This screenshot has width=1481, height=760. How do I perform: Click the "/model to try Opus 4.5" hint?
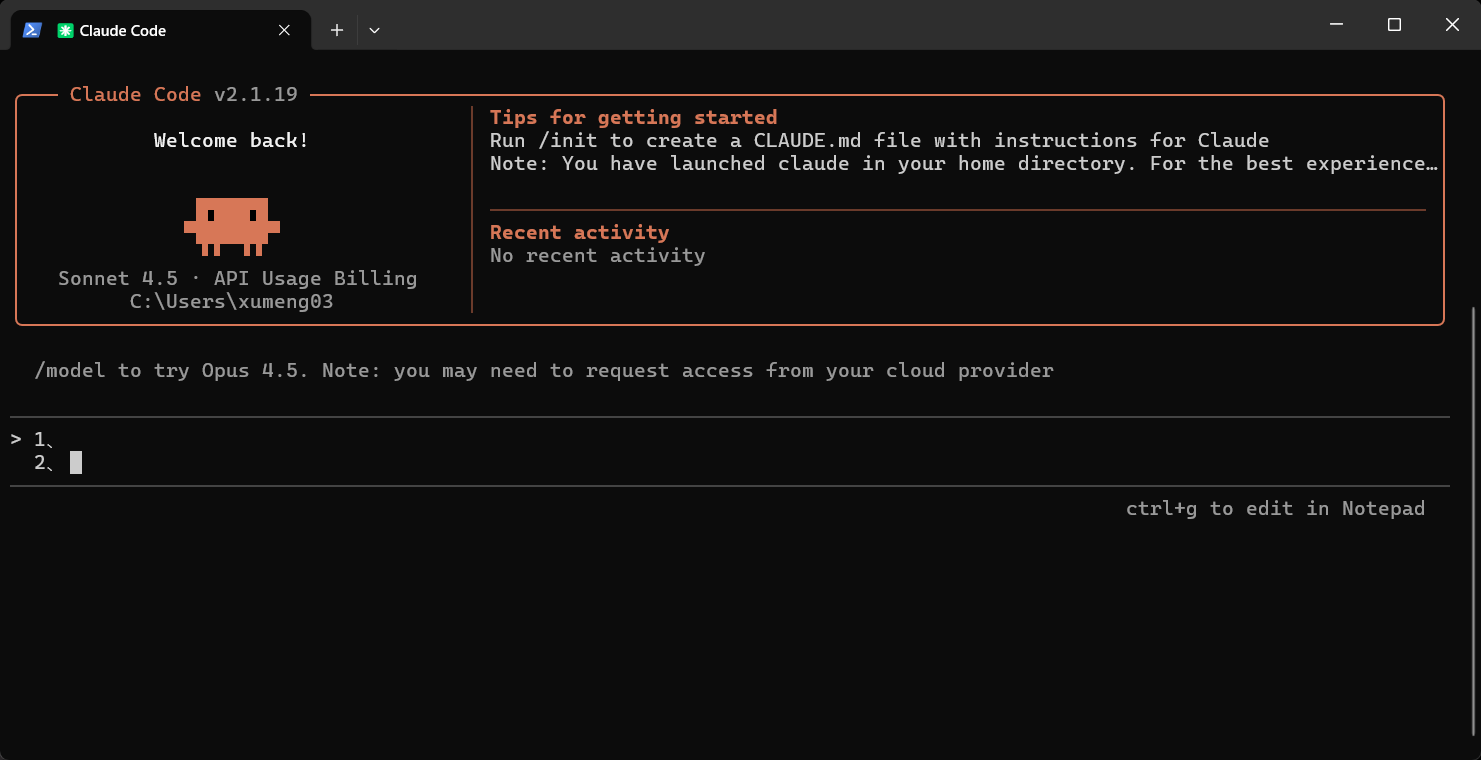544,370
